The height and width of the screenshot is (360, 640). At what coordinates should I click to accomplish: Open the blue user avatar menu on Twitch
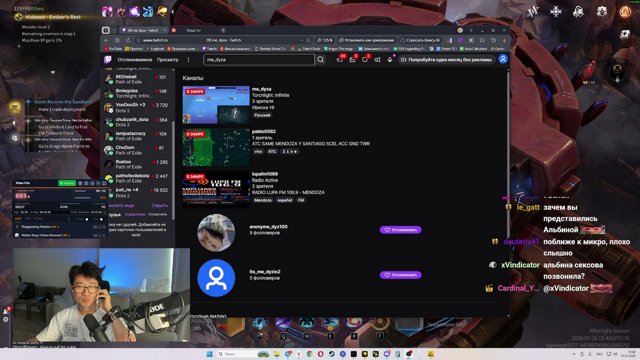(503, 59)
